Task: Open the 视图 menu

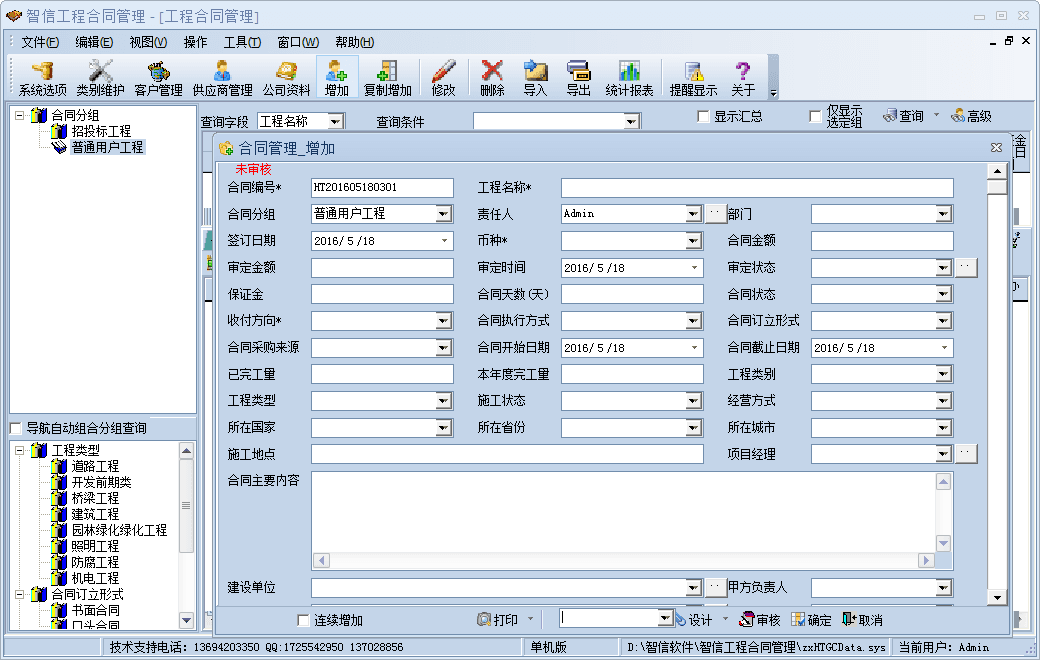Action: tap(147, 42)
